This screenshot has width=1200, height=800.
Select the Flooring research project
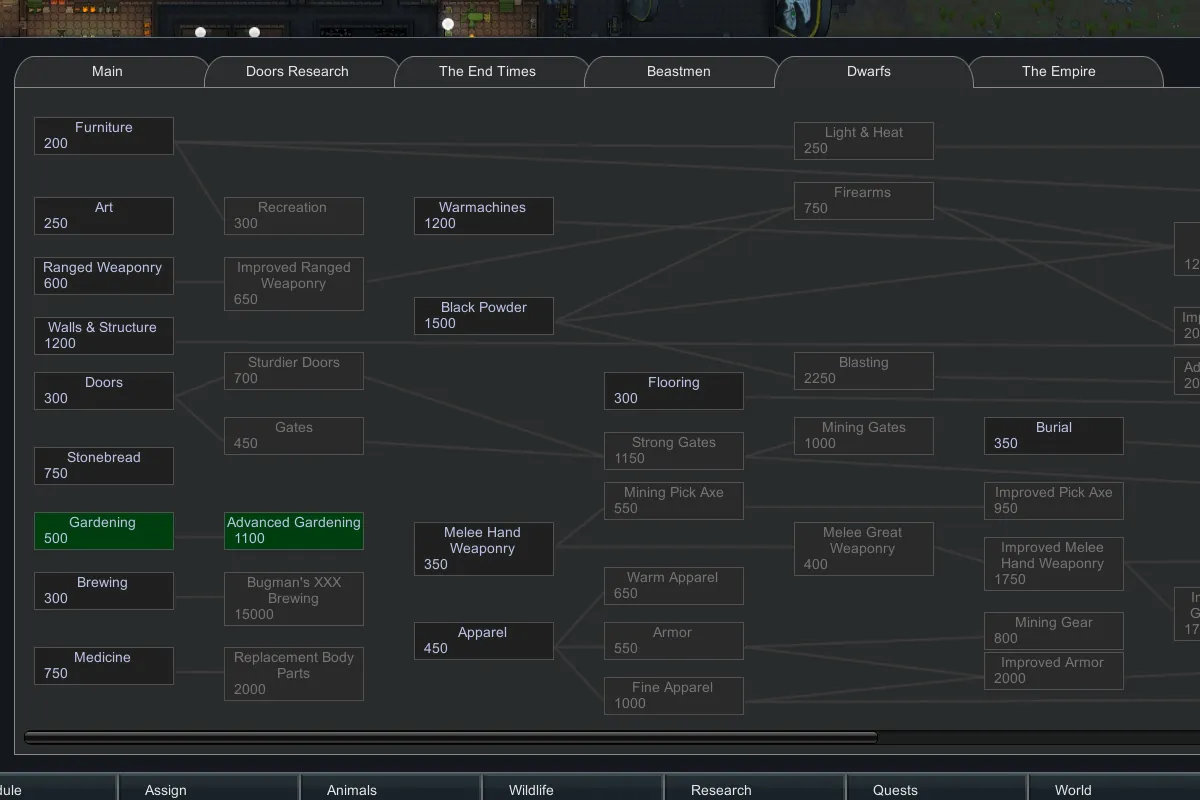pyautogui.click(x=674, y=391)
